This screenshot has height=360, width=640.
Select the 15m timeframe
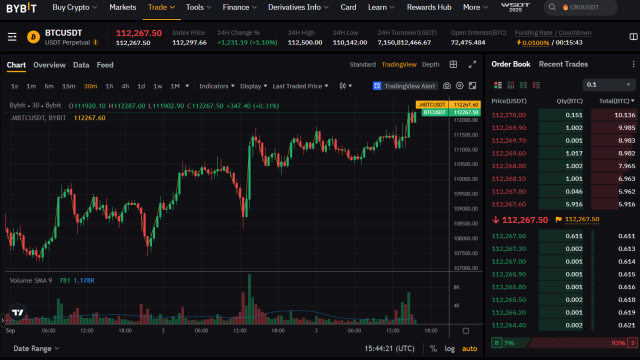[69, 86]
